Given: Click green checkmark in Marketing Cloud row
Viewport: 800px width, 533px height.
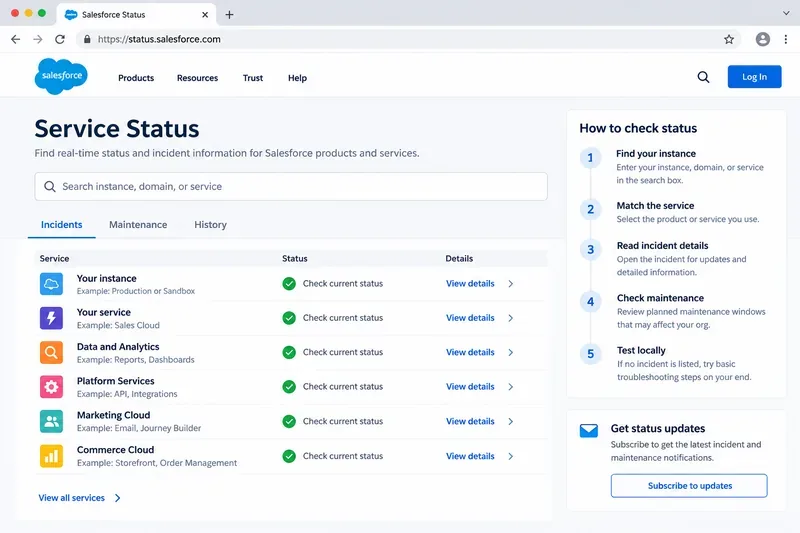Looking at the screenshot, I should tap(289, 421).
